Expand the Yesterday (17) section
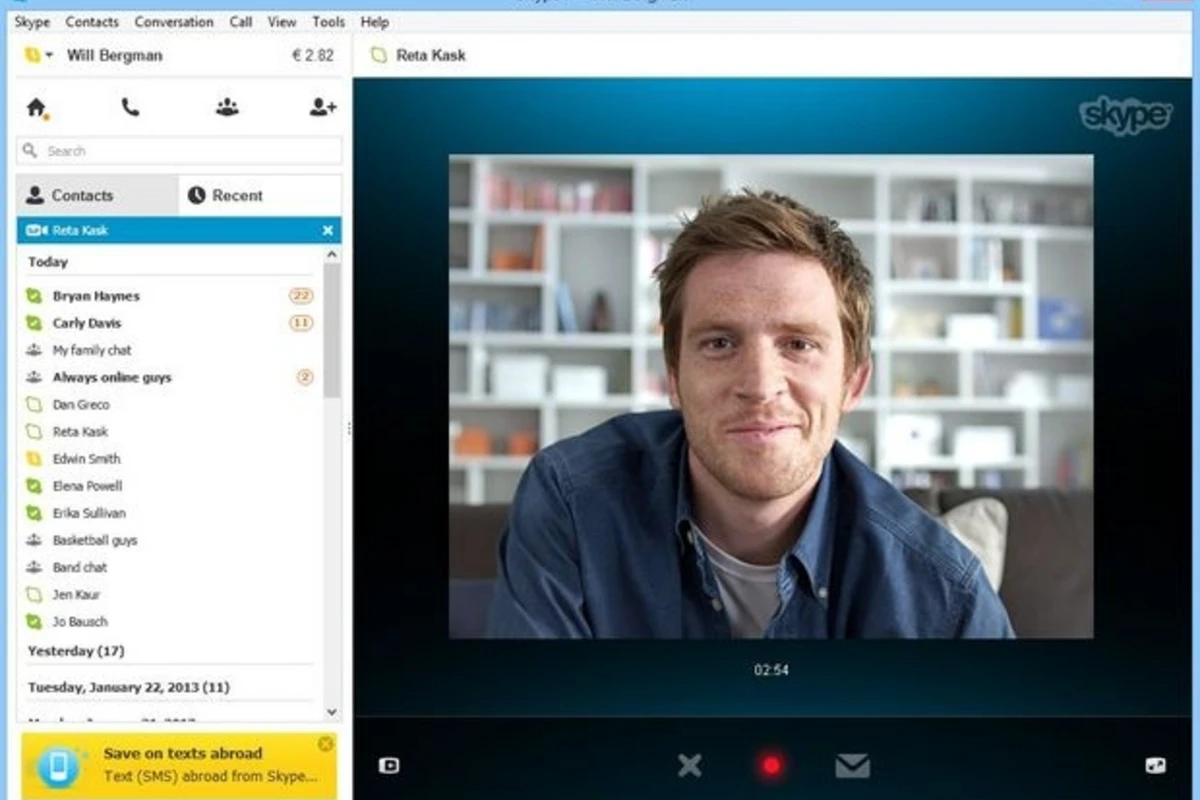The image size is (1200, 800). click(76, 651)
